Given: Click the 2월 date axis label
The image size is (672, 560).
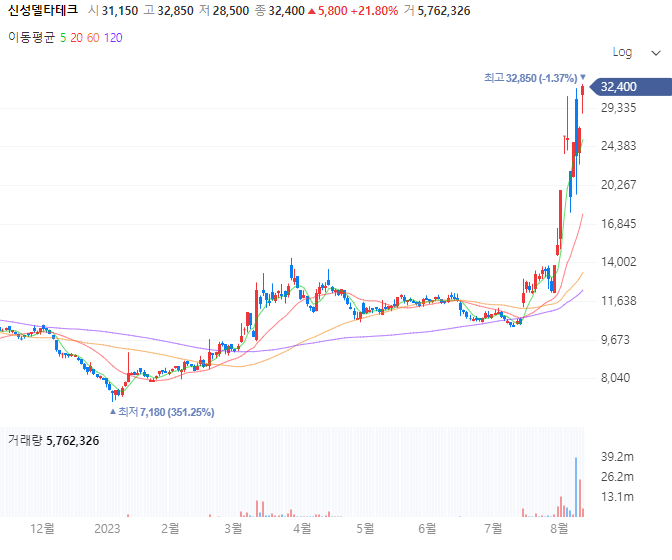Looking at the screenshot, I should pyautogui.click(x=170, y=529).
